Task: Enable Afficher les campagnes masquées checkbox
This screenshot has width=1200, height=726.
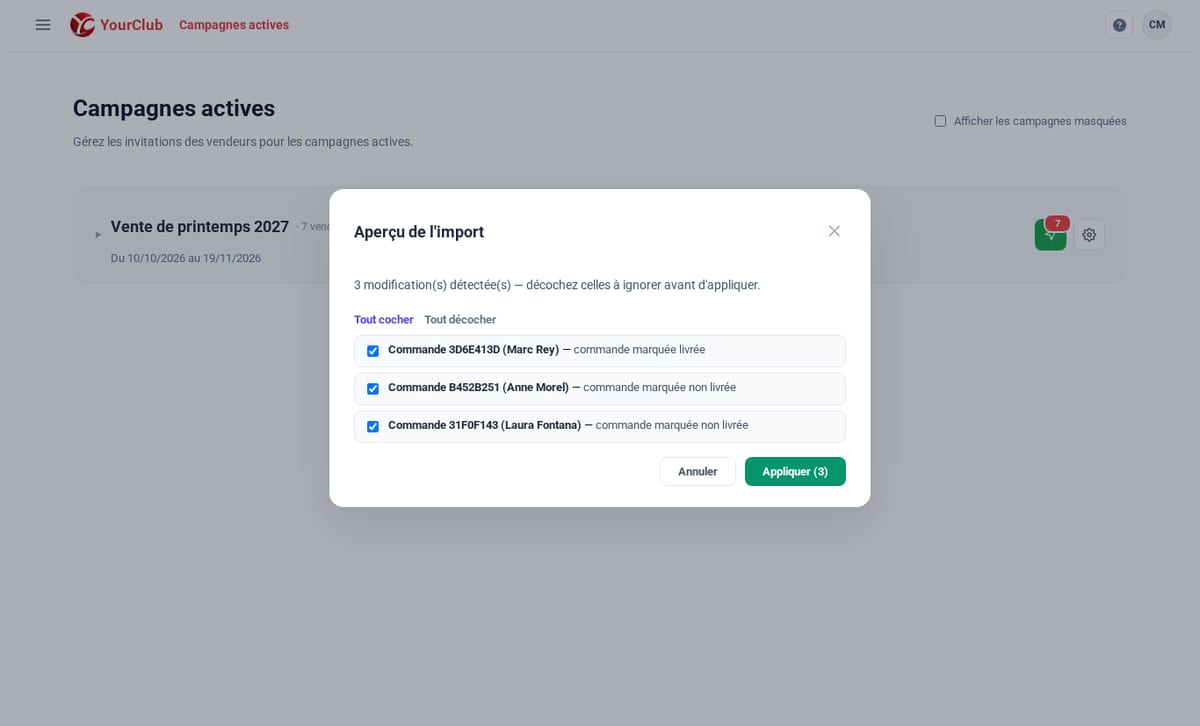Action: (940, 121)
